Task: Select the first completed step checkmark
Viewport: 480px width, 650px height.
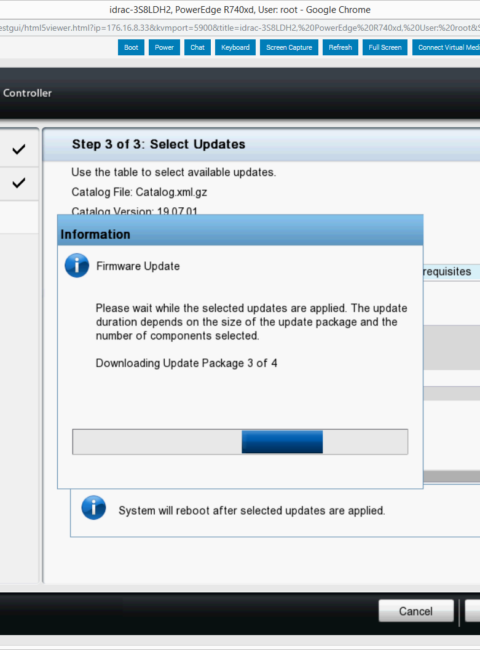Action: click(x=19, y=149)
